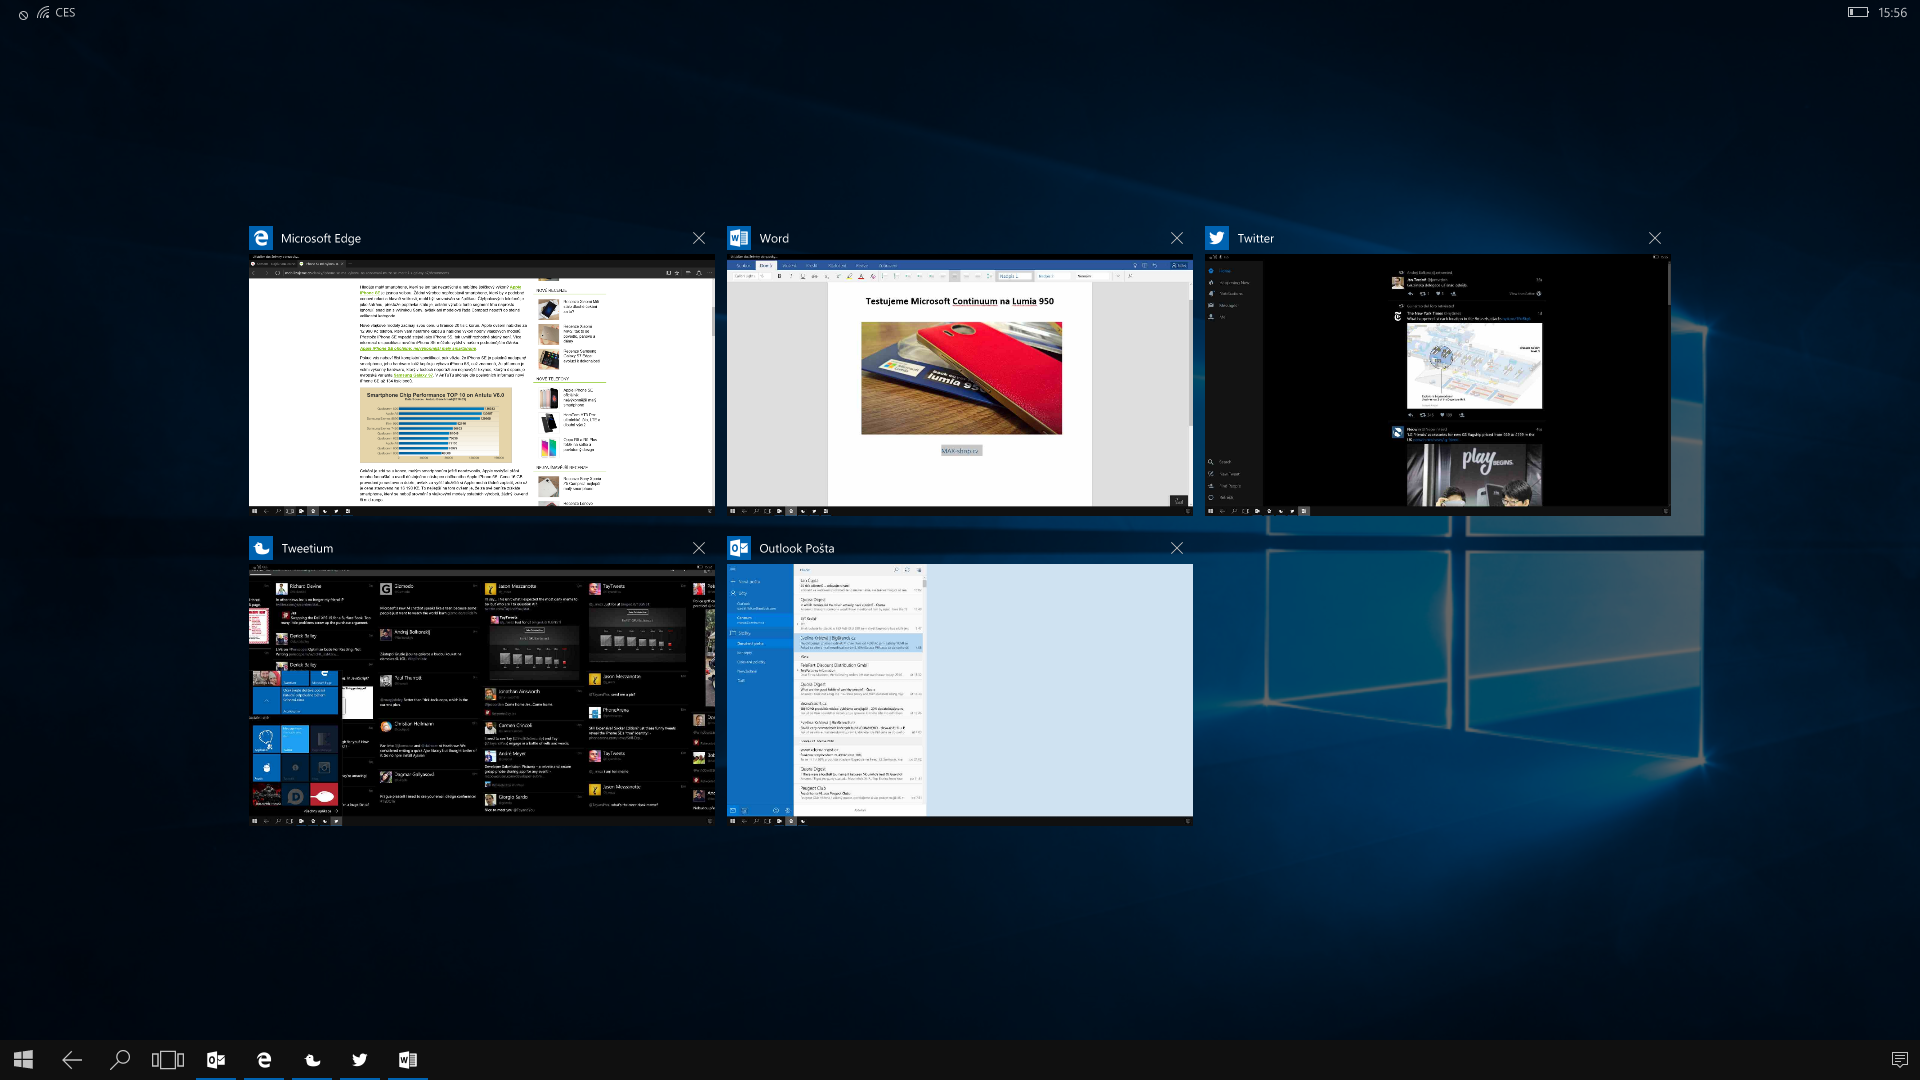Switch to Edge via taskbar icon
The image size is (1920, 1080).
click(x=264, y=1059)
